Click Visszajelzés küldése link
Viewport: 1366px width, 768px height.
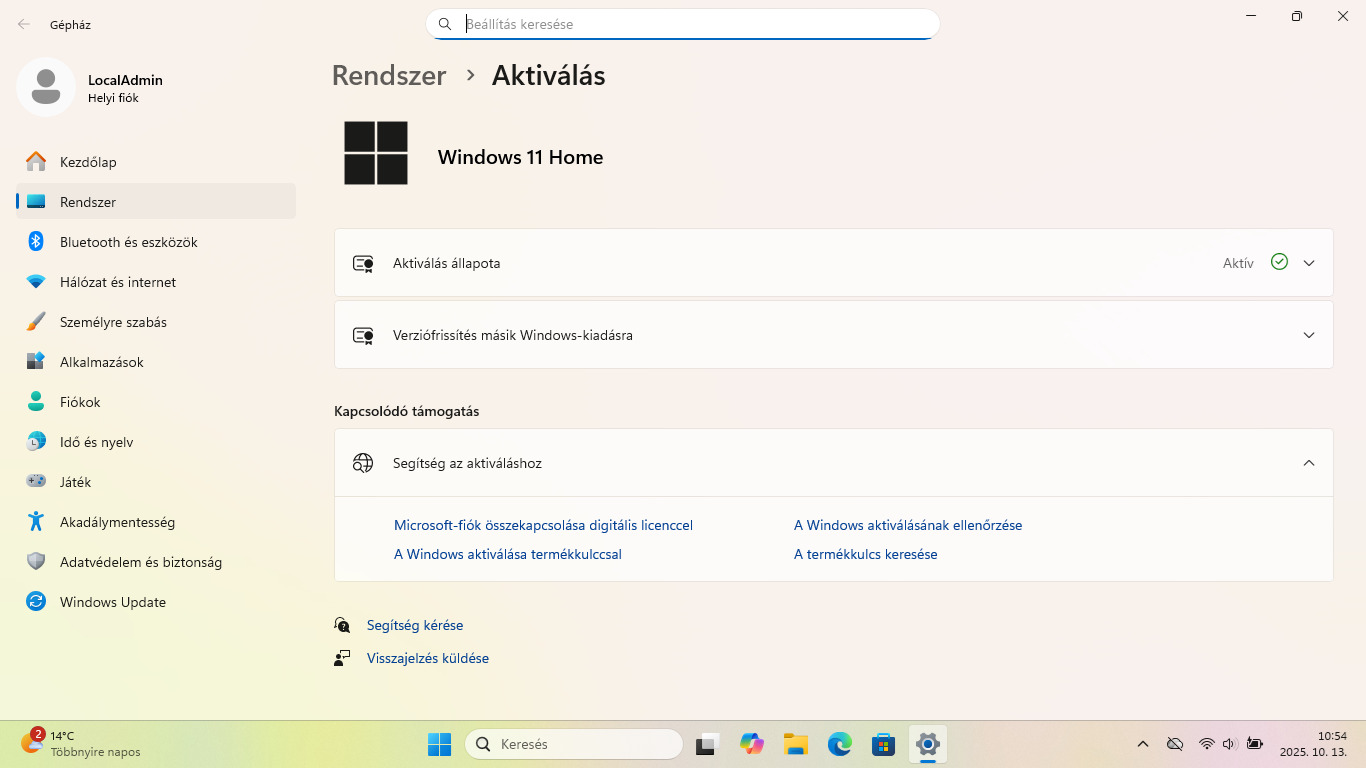(428, 658)
